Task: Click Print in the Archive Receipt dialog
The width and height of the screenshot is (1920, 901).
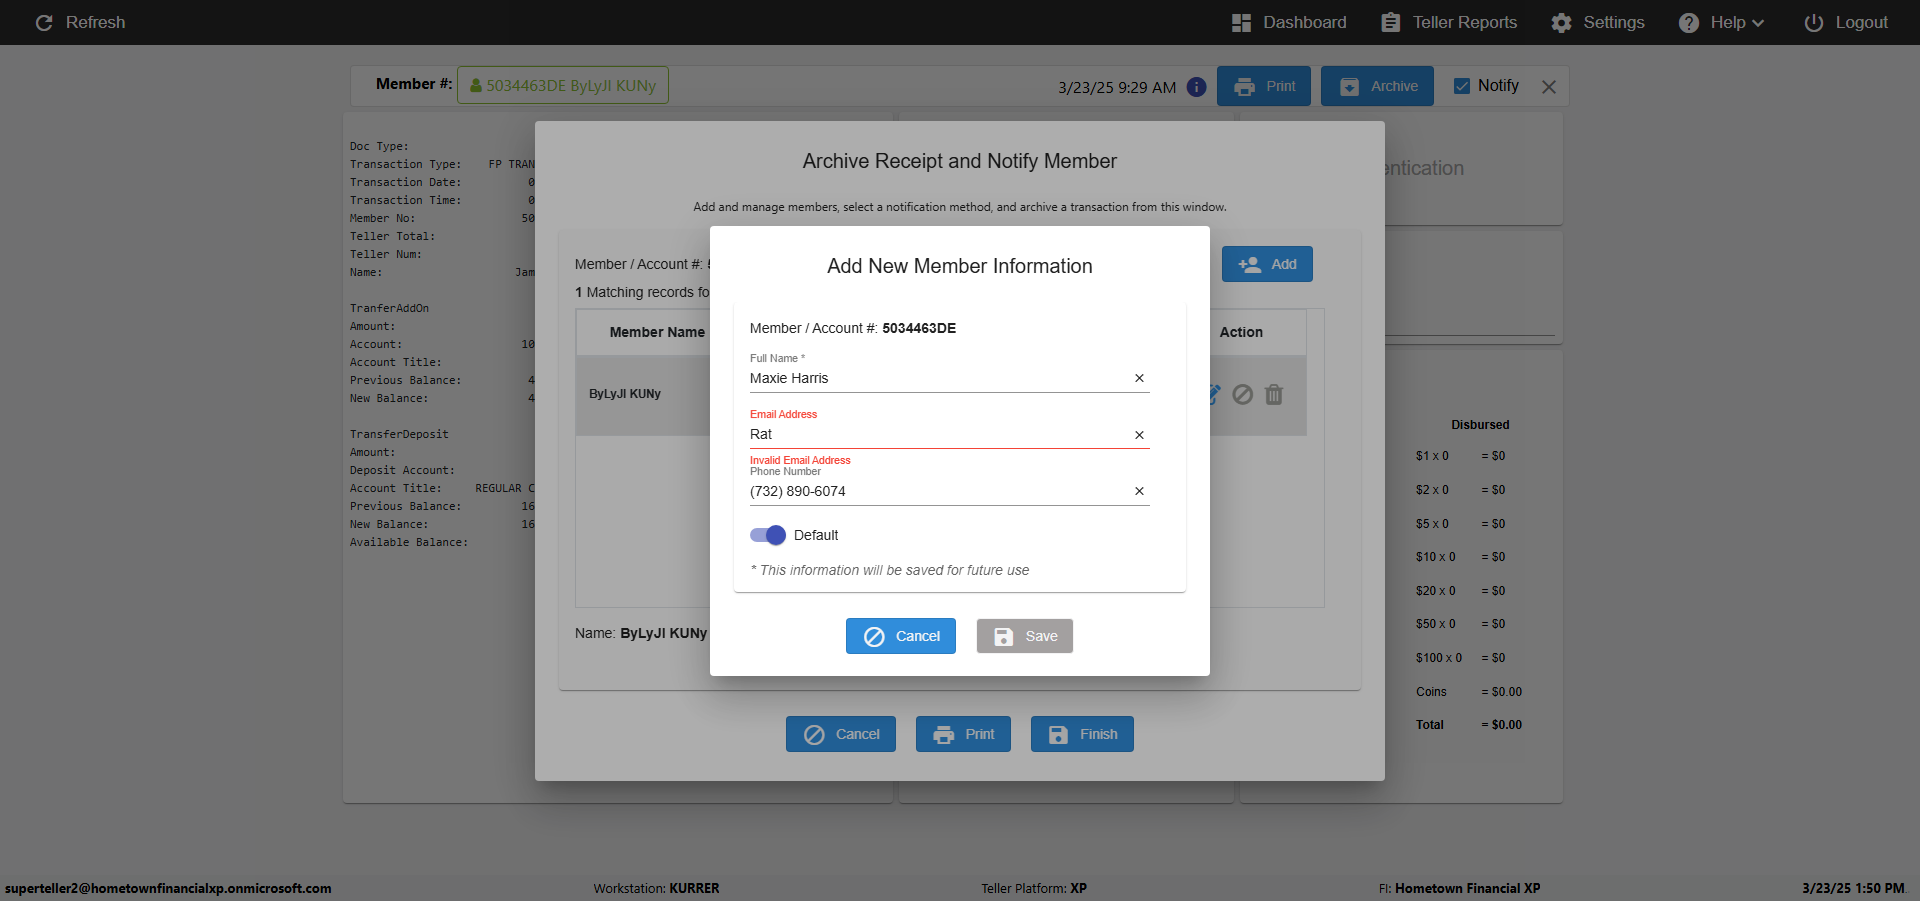Action: pos(963,734)
